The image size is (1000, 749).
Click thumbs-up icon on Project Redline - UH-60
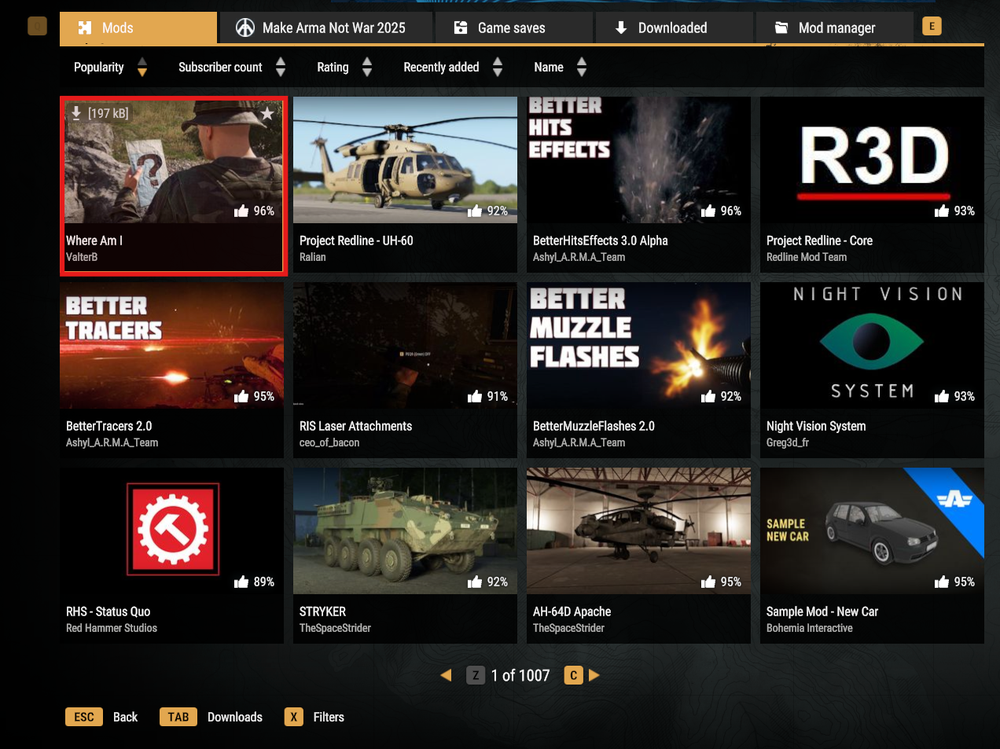point(474,211)
